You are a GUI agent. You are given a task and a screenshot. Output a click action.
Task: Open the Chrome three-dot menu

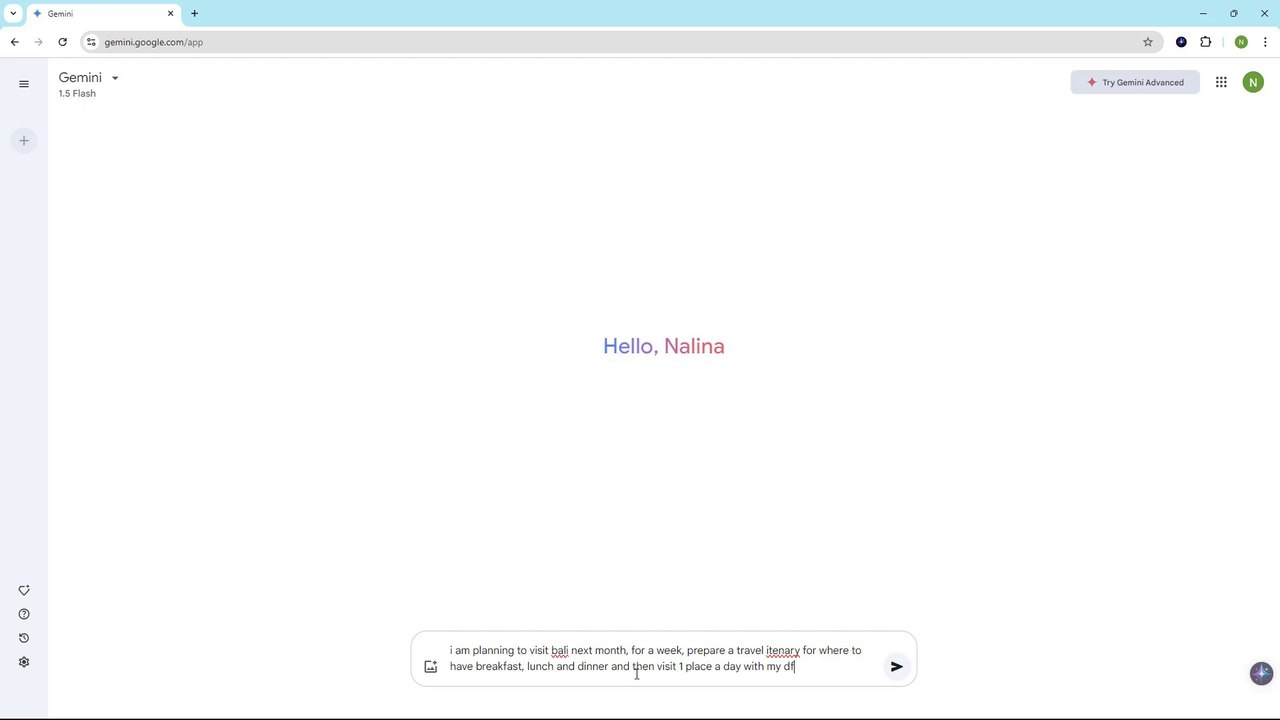click(x=1265, y=42)
